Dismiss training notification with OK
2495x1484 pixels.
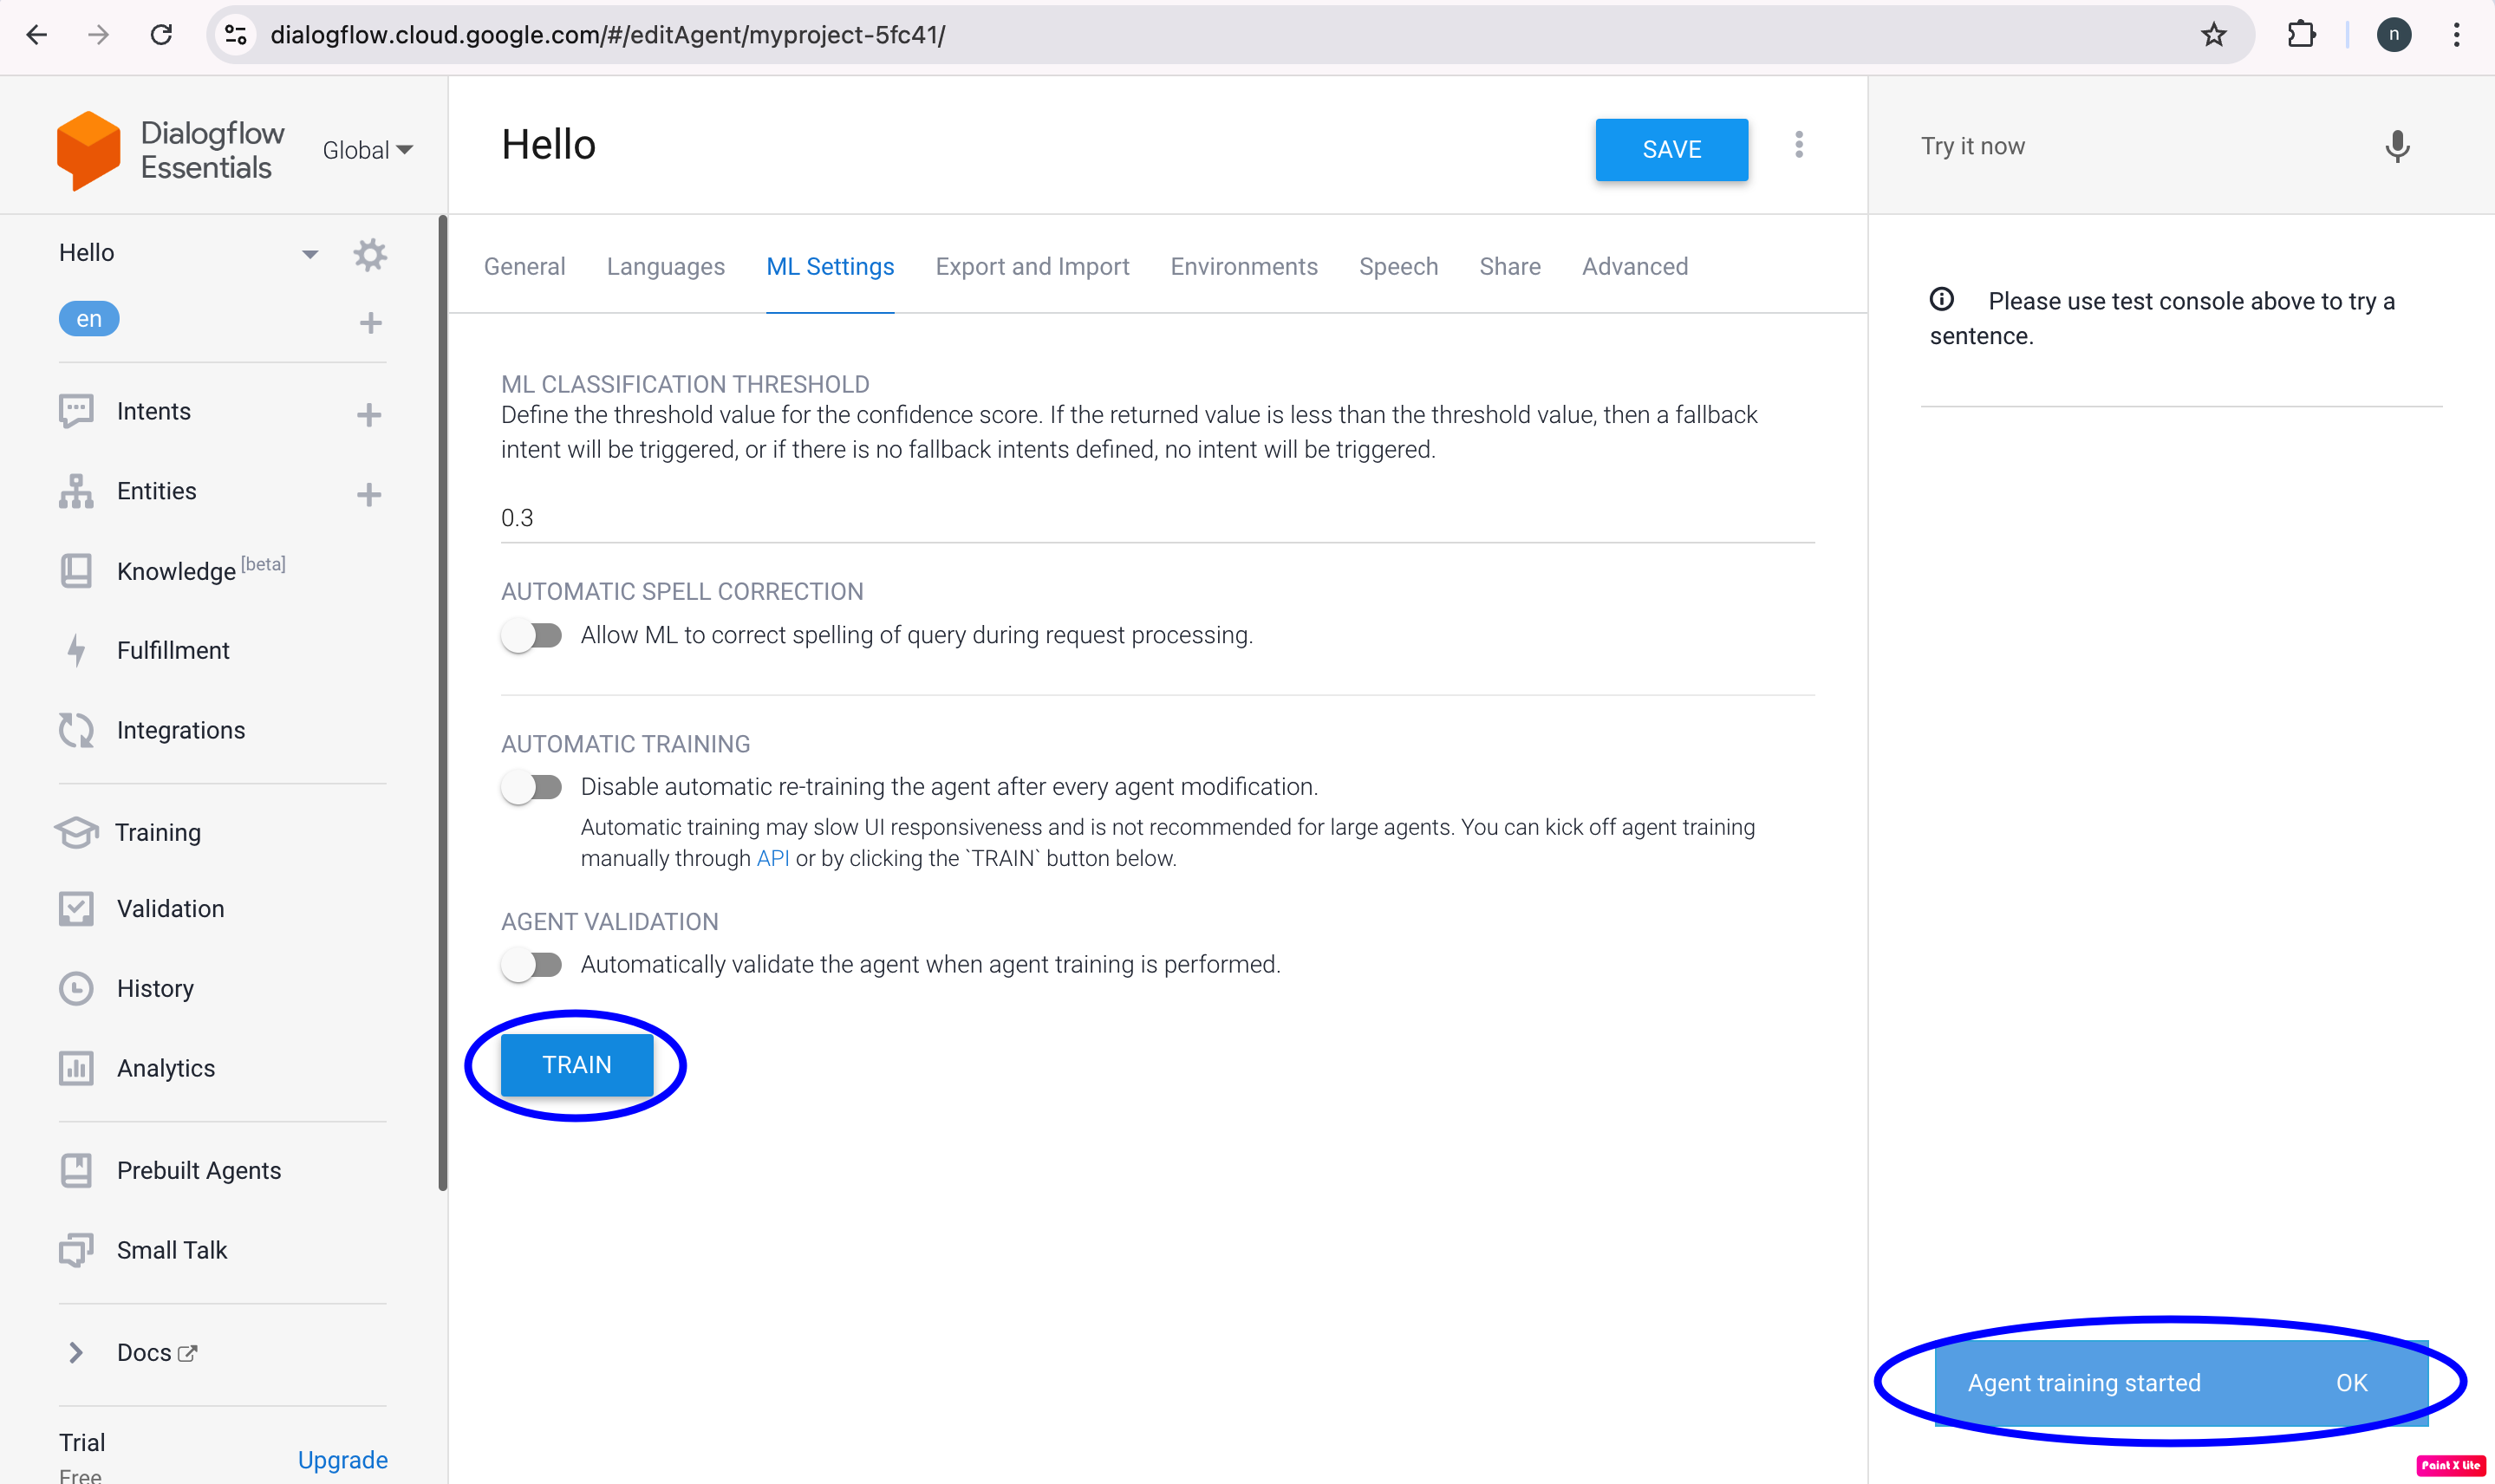(2352, 1383)
